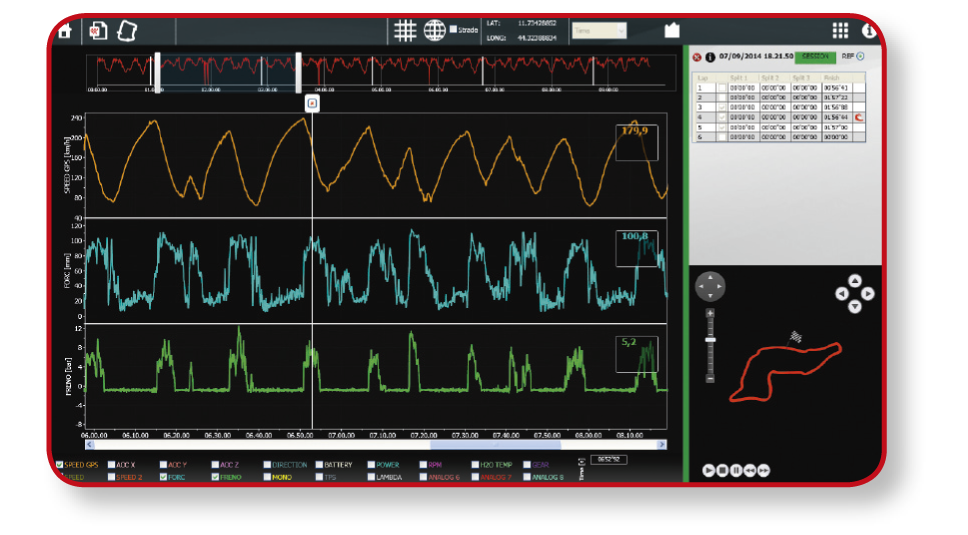Screen dimensions: 968x535
Task: Open the Time dropdown in the toolbar
Action: 599,30
